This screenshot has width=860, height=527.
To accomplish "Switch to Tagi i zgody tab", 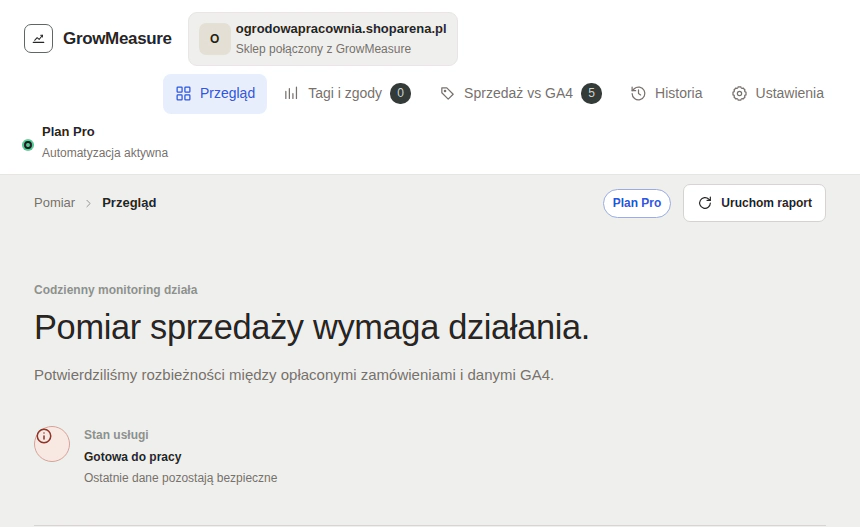I will point(347,94).
